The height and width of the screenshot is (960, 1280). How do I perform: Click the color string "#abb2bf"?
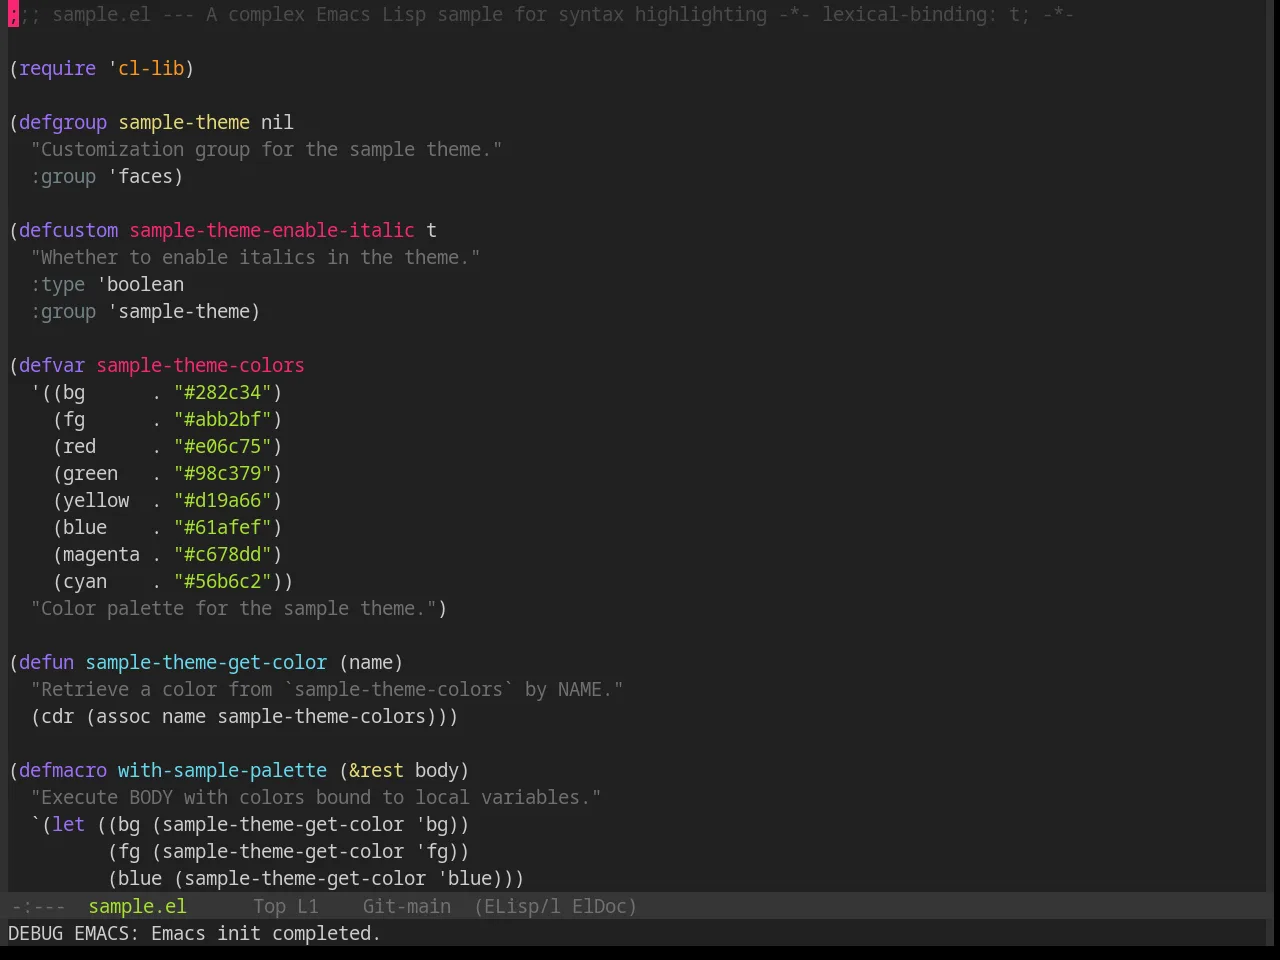222,419
